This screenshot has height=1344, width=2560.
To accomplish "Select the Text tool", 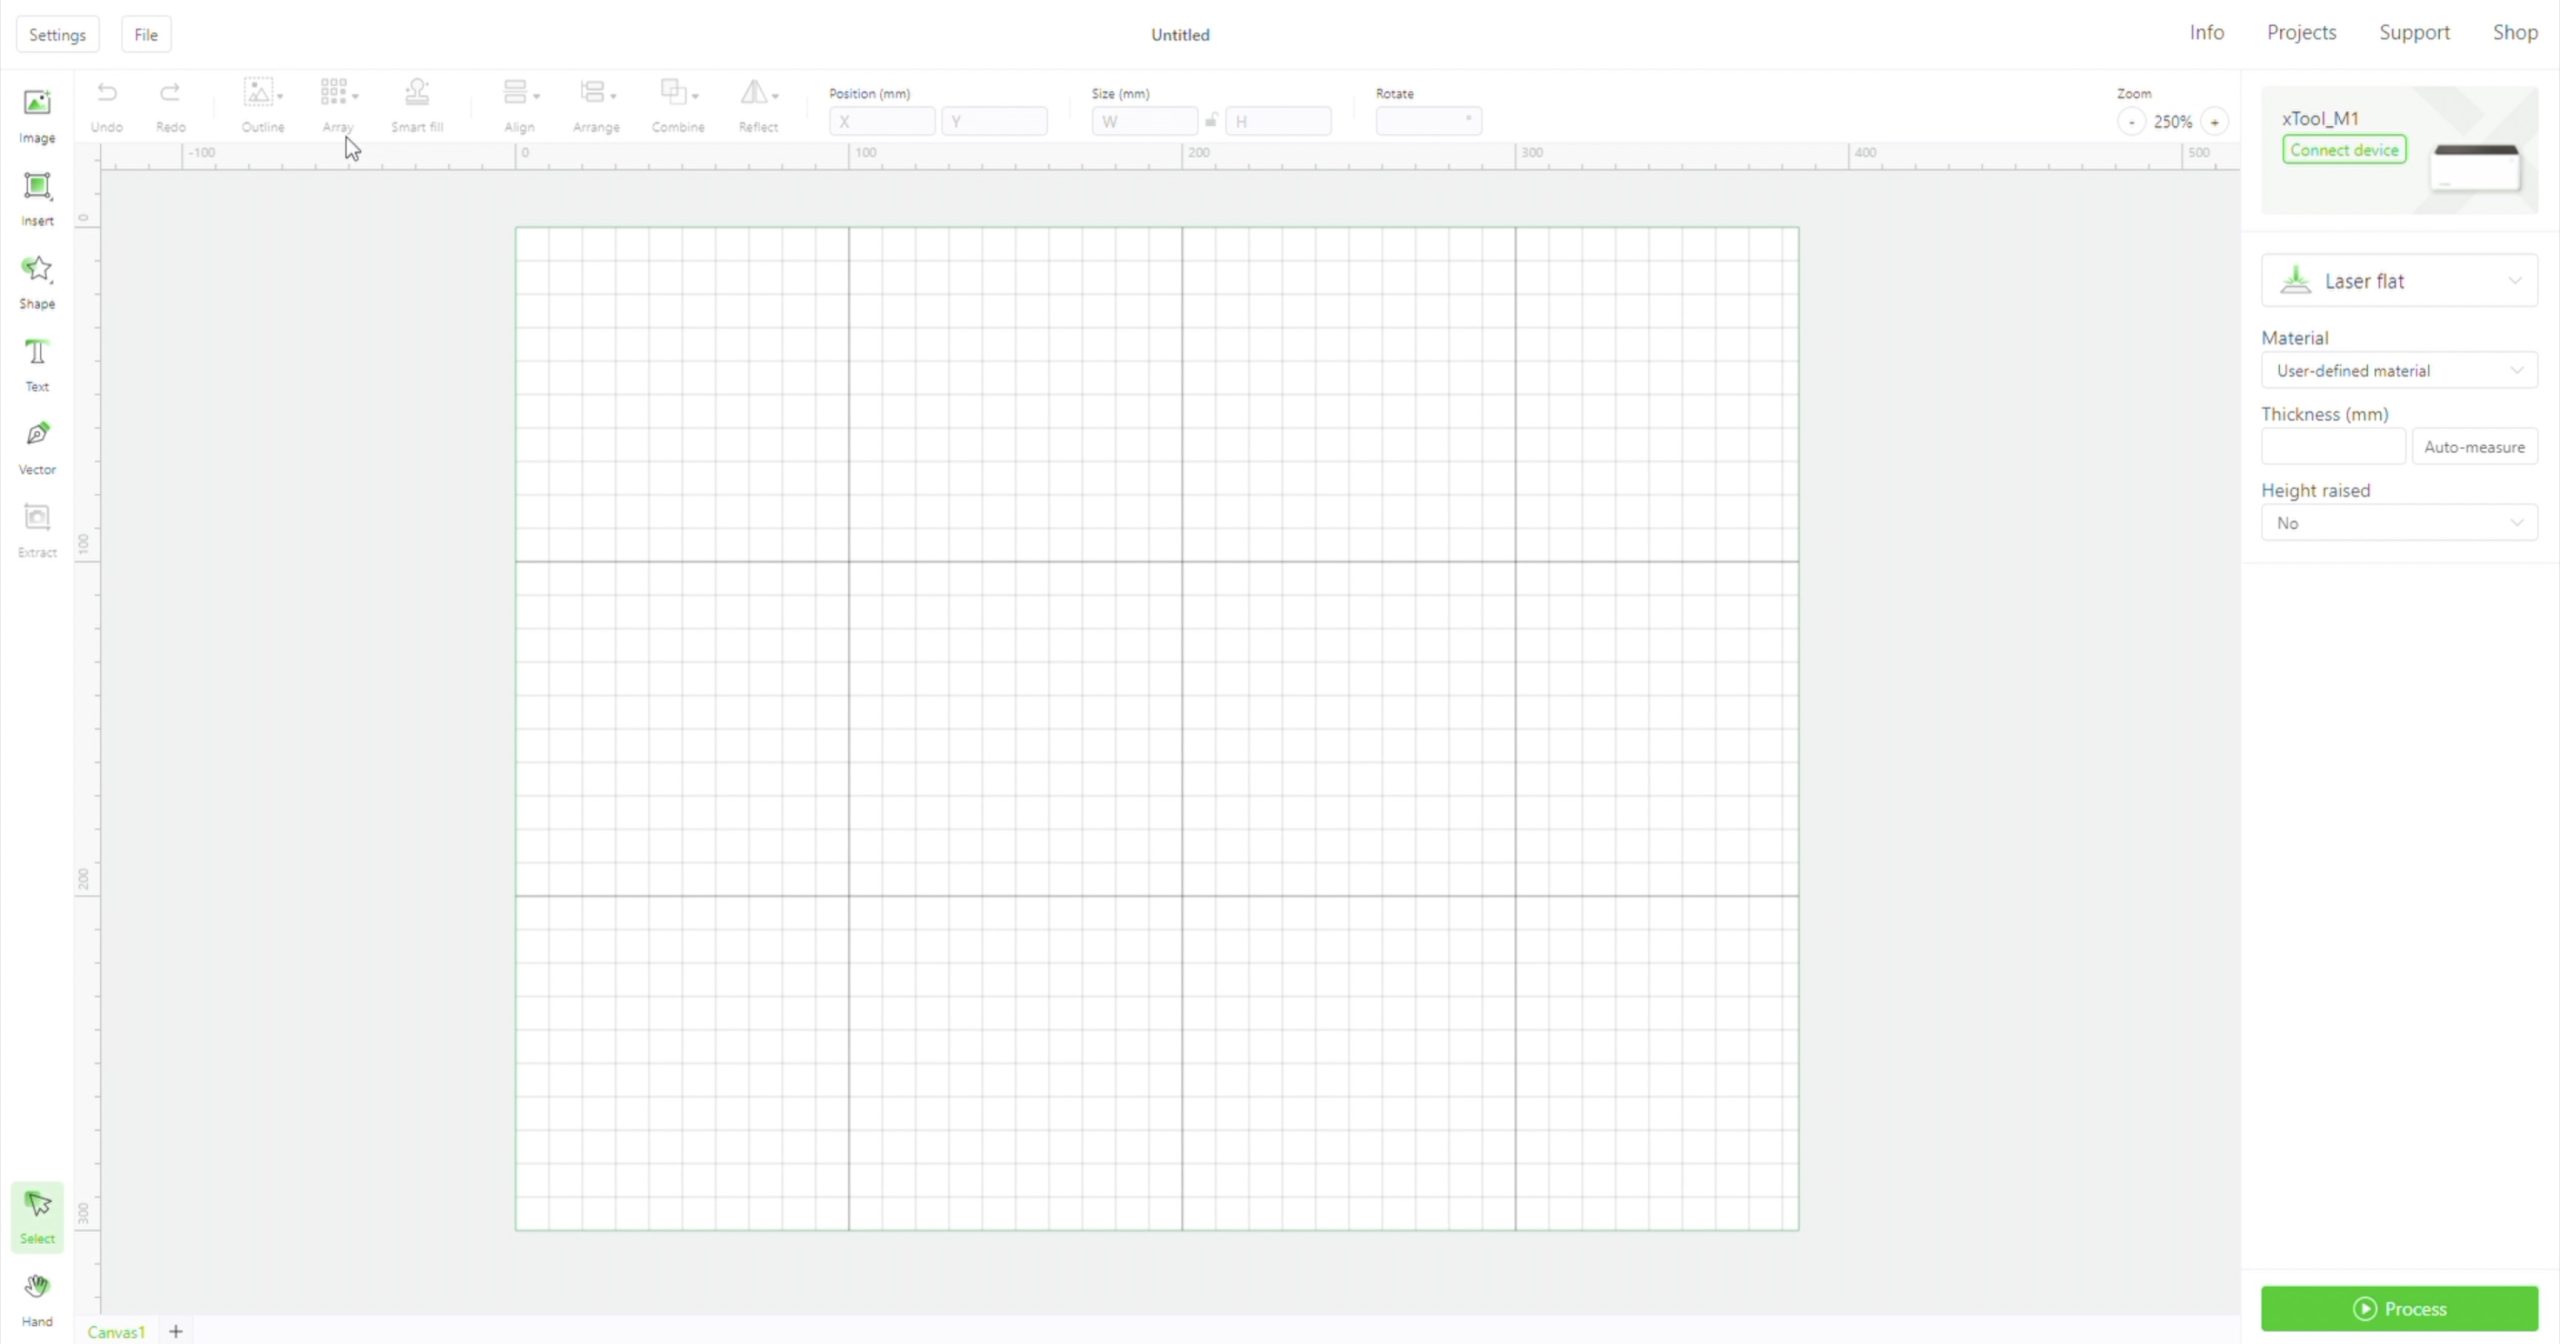I will tap(37, 362).
